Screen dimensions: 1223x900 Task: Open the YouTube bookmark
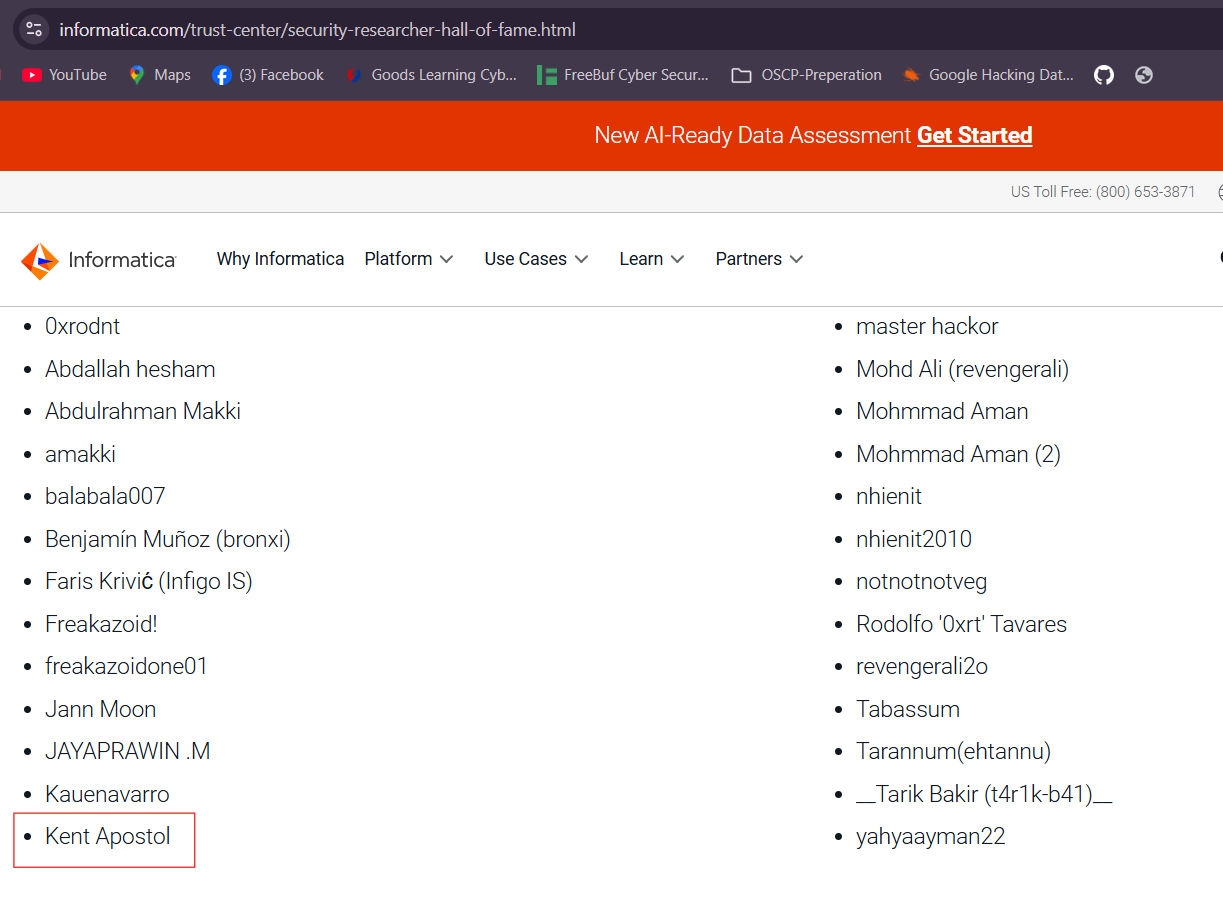pyautogui.click(x=65, y=75)
